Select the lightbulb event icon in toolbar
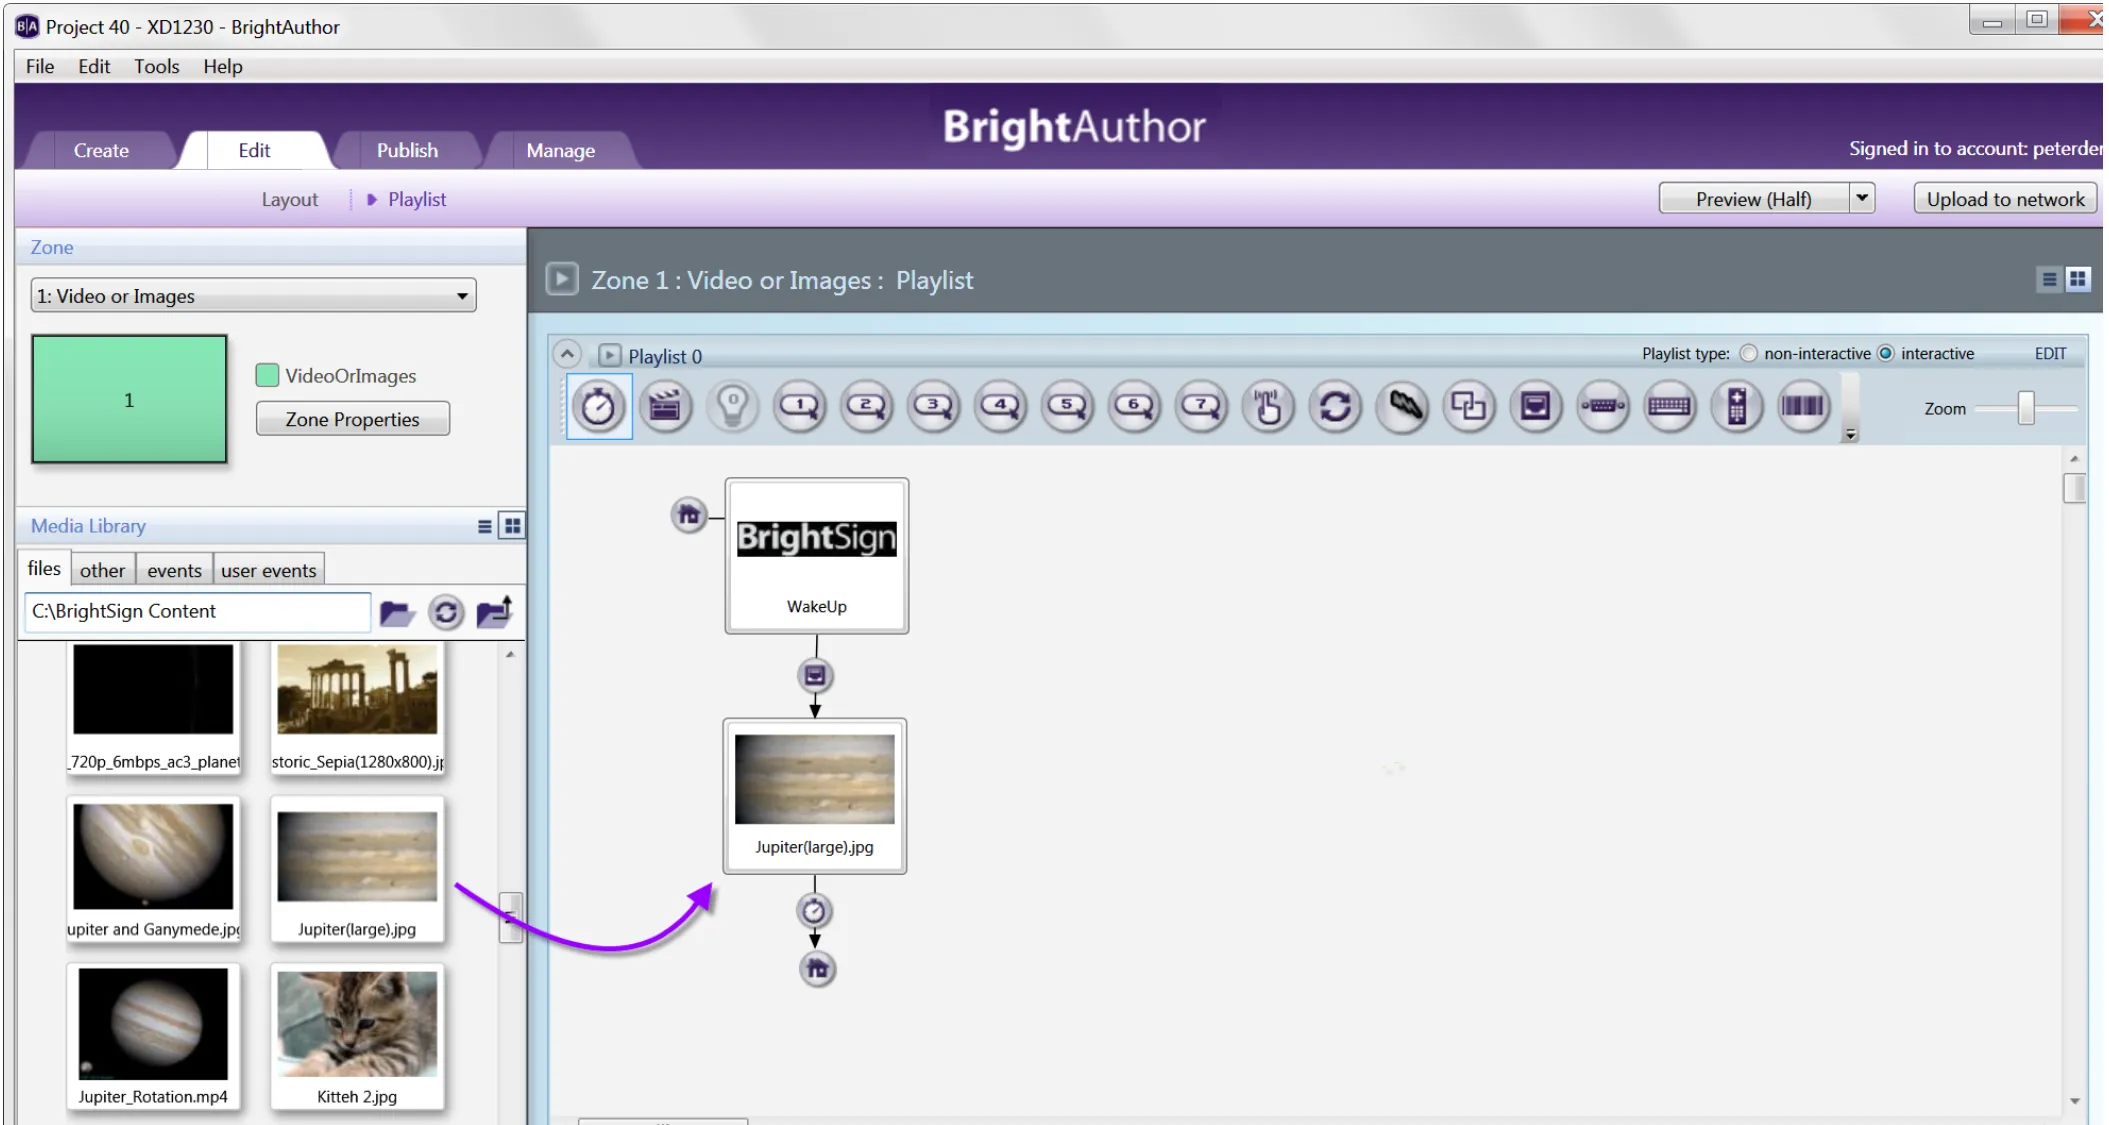 pos(733,407)
